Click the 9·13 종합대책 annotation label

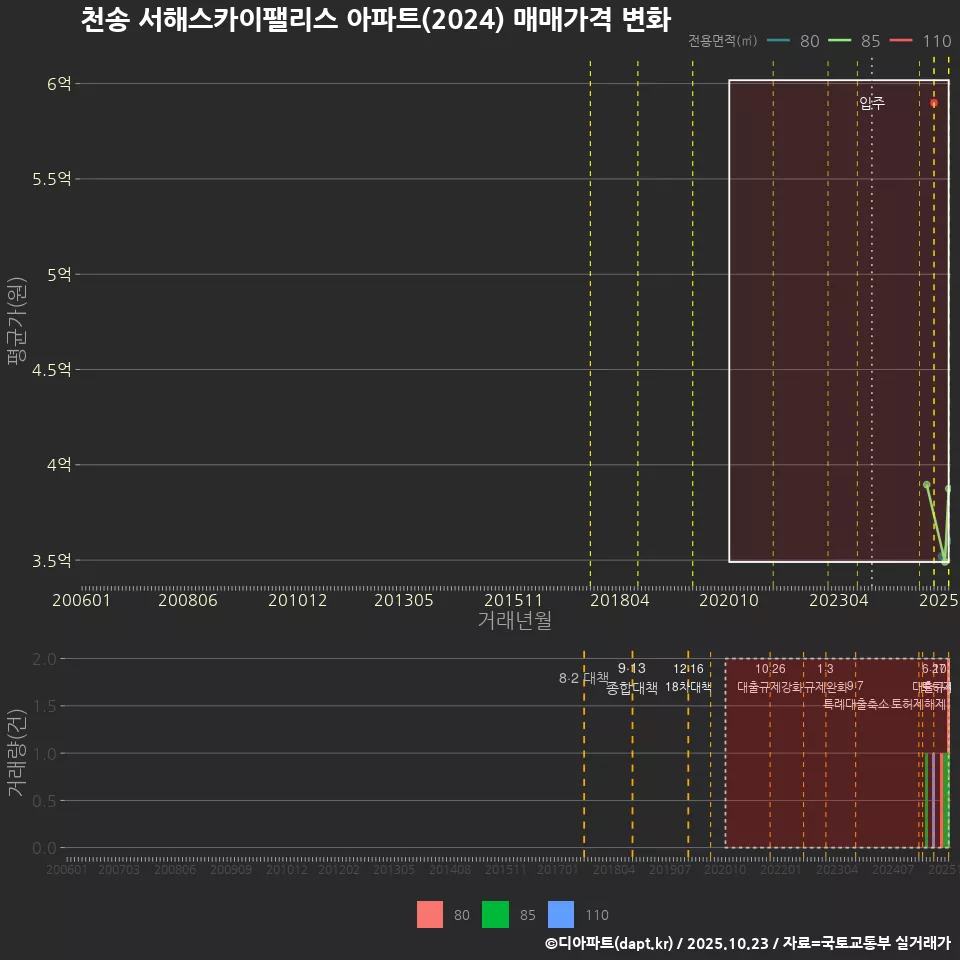click(x=630, y=678)
